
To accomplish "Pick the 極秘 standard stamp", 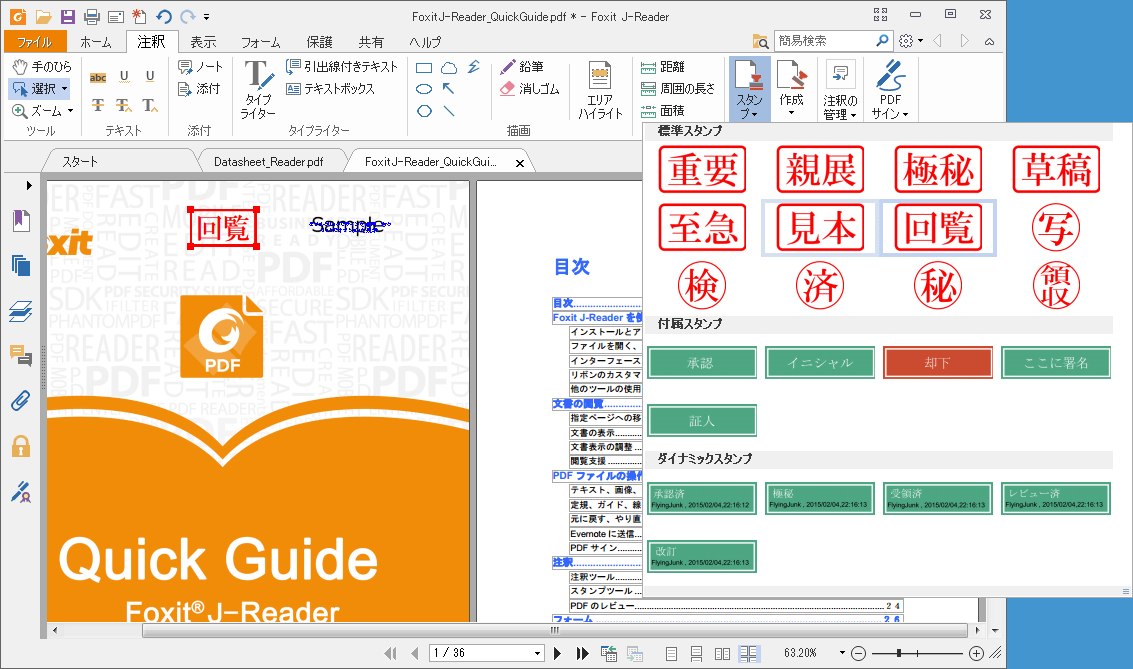I will click(938, 170).
